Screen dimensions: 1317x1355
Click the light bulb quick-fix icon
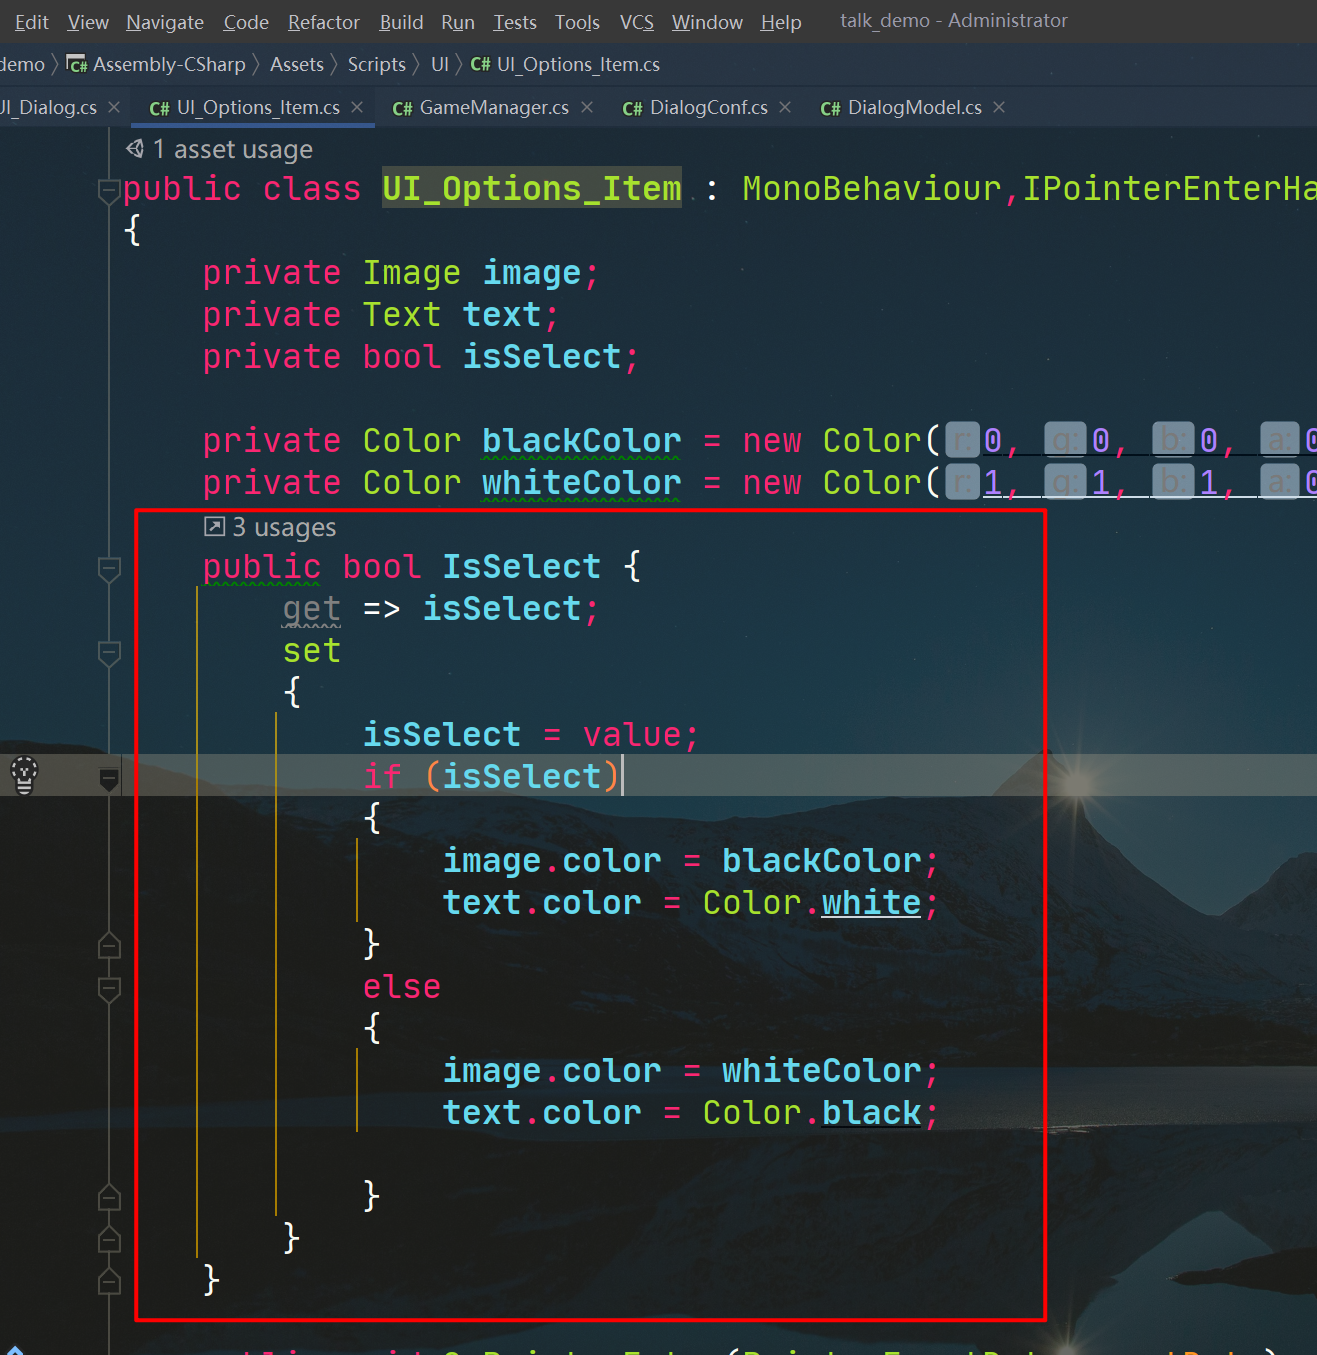[x=24, y=775]
